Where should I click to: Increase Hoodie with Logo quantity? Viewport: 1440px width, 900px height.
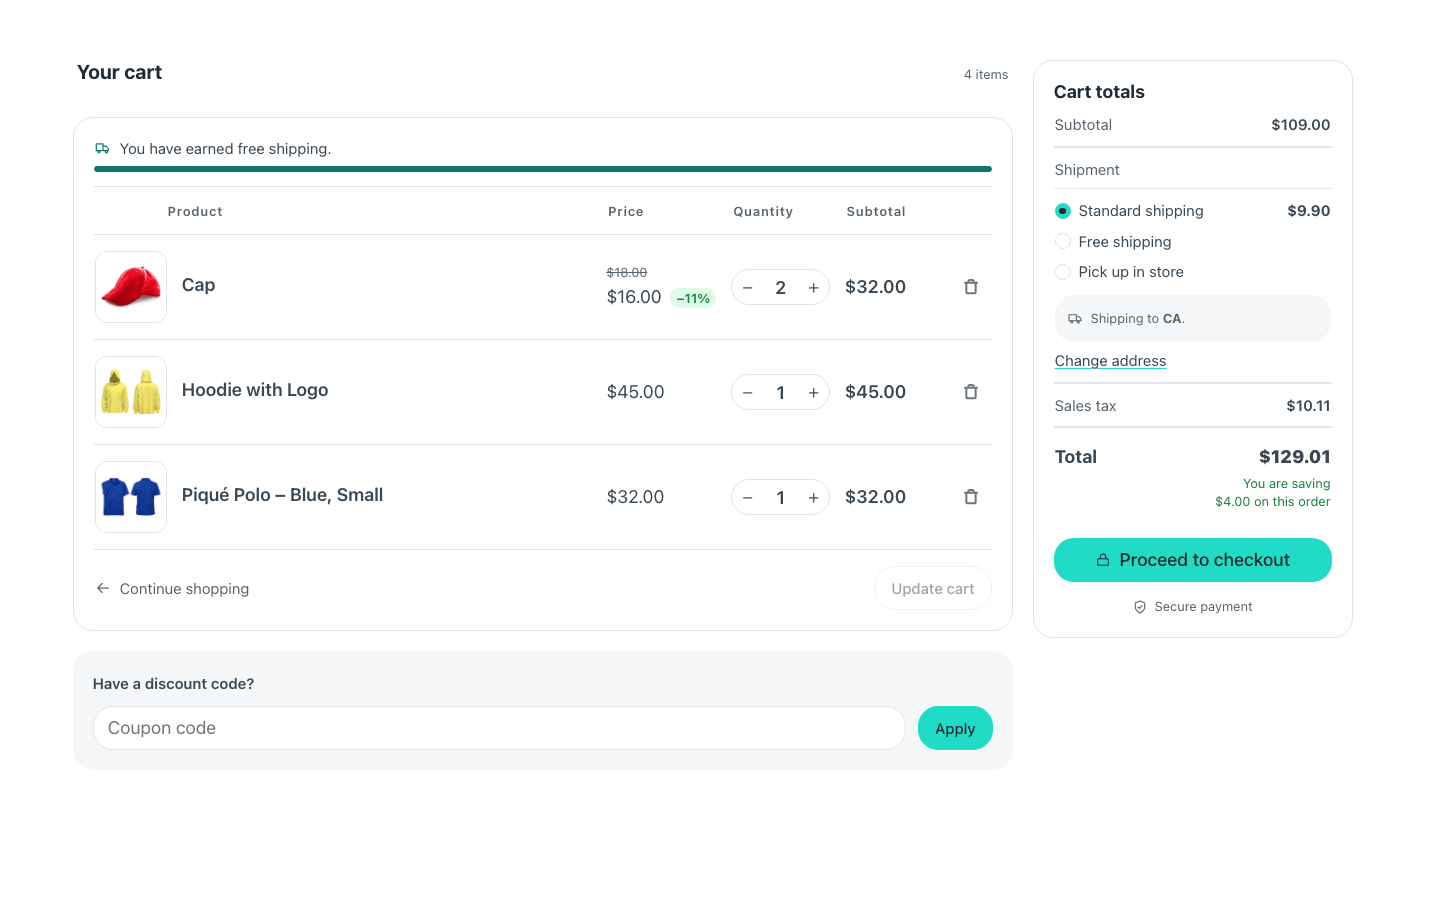pyautogui.click(x=813, y=393)
